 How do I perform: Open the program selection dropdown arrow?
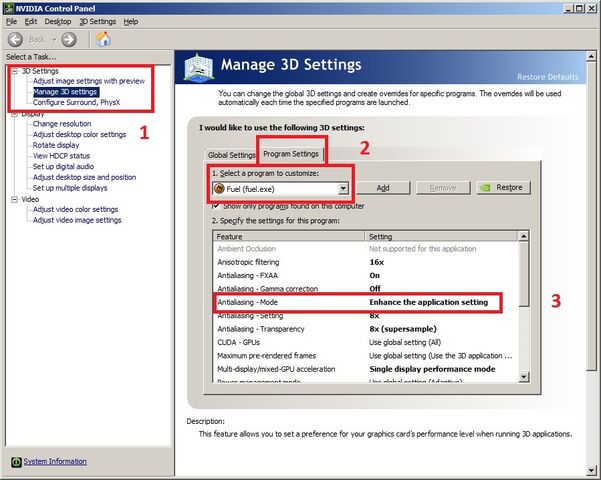(x=343, y=188)
